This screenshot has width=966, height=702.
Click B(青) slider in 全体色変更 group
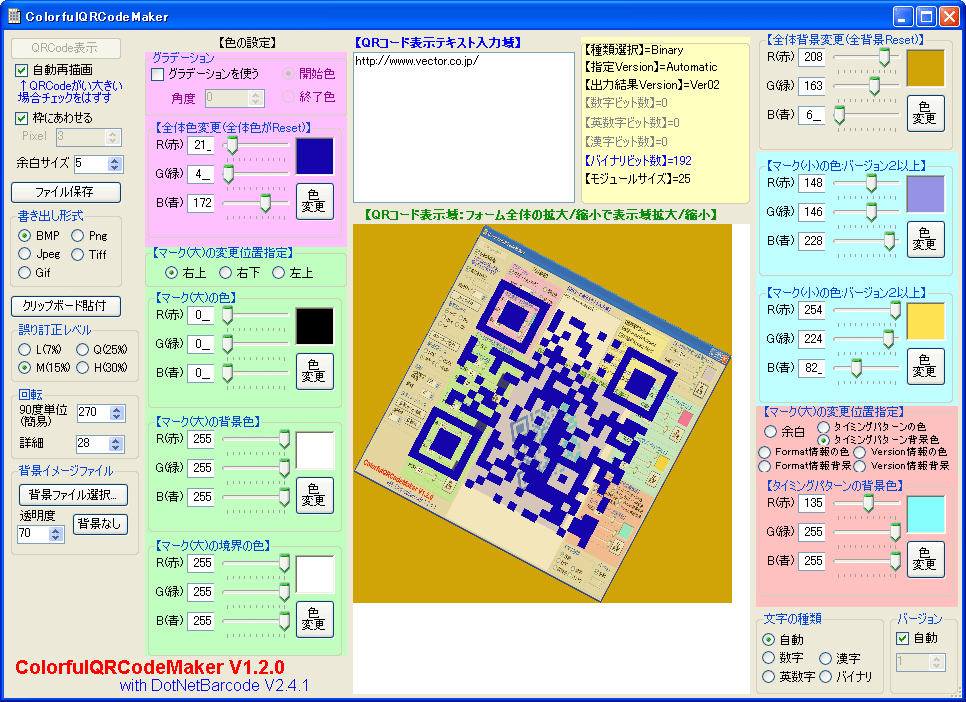pyautogui.click(x=256, y=203)
